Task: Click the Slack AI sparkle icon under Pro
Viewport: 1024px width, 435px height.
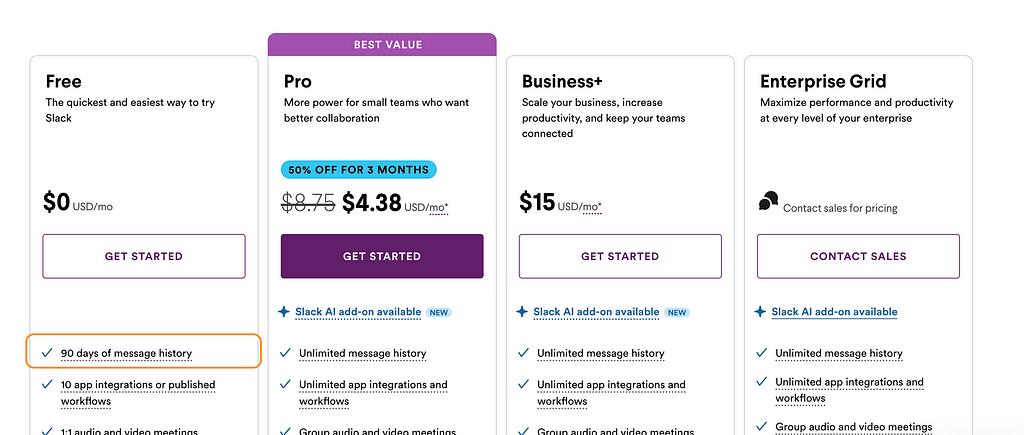Action: (284, 312)
